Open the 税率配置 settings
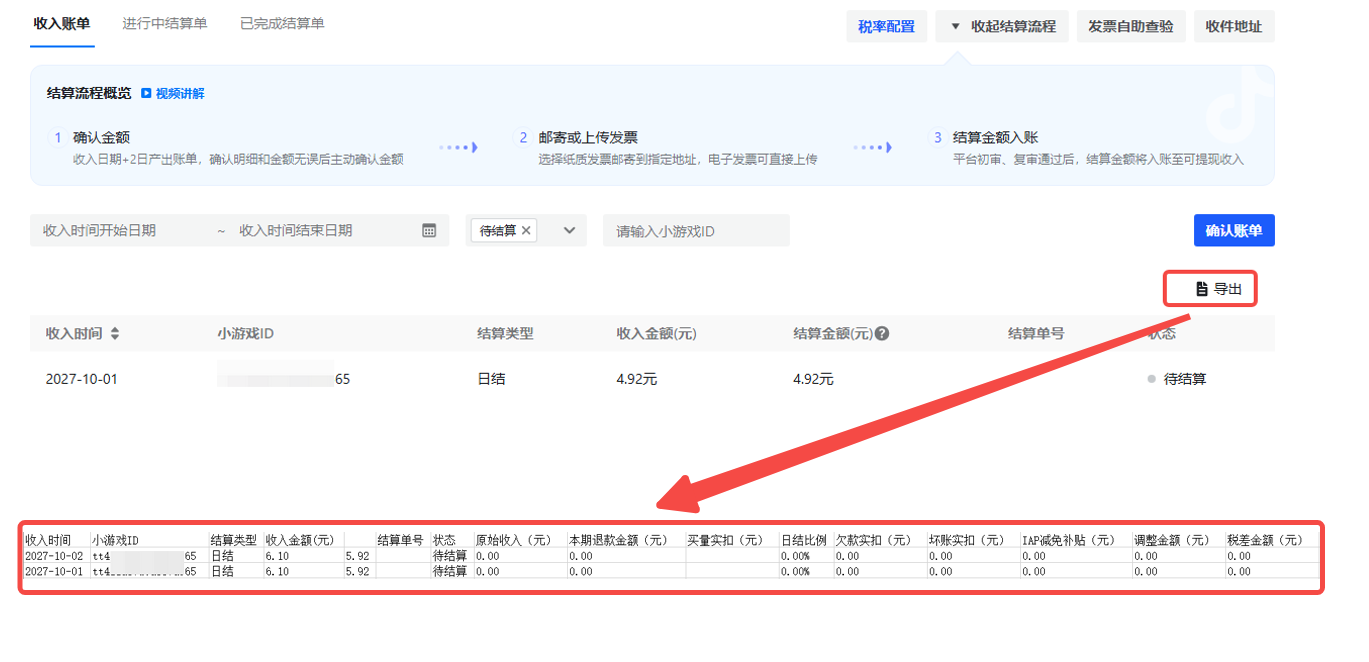This screenshot has height=662, width=1369. pyautogui.click(x=886, y=27)
